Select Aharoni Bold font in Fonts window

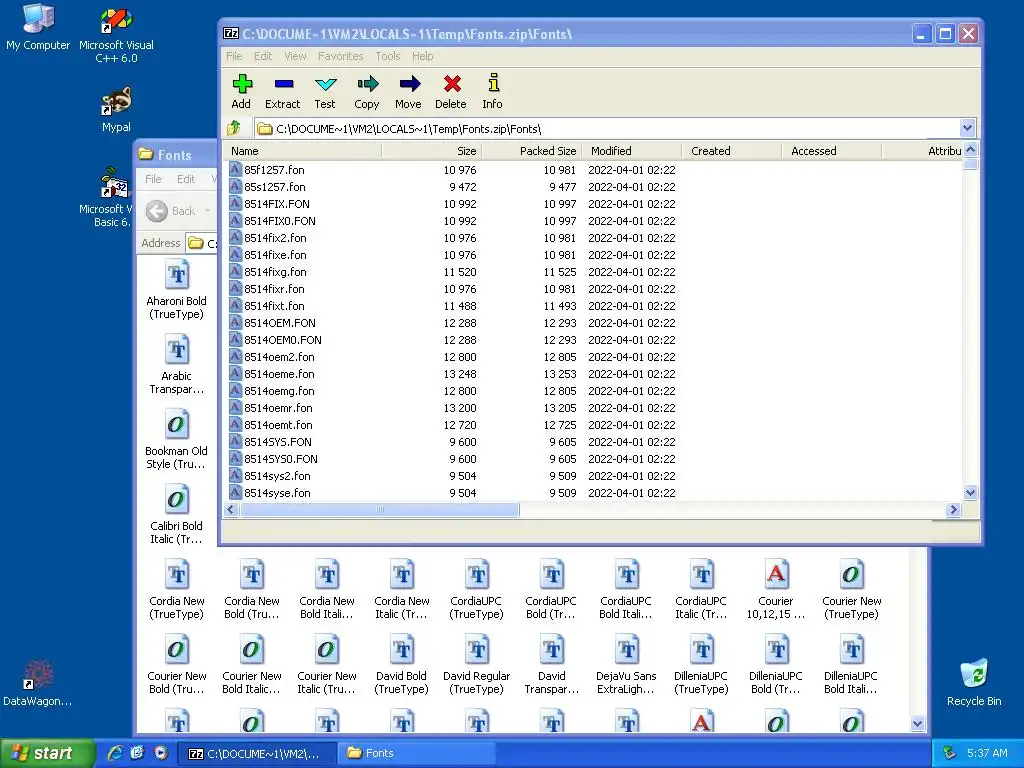[x=176, y=290]
